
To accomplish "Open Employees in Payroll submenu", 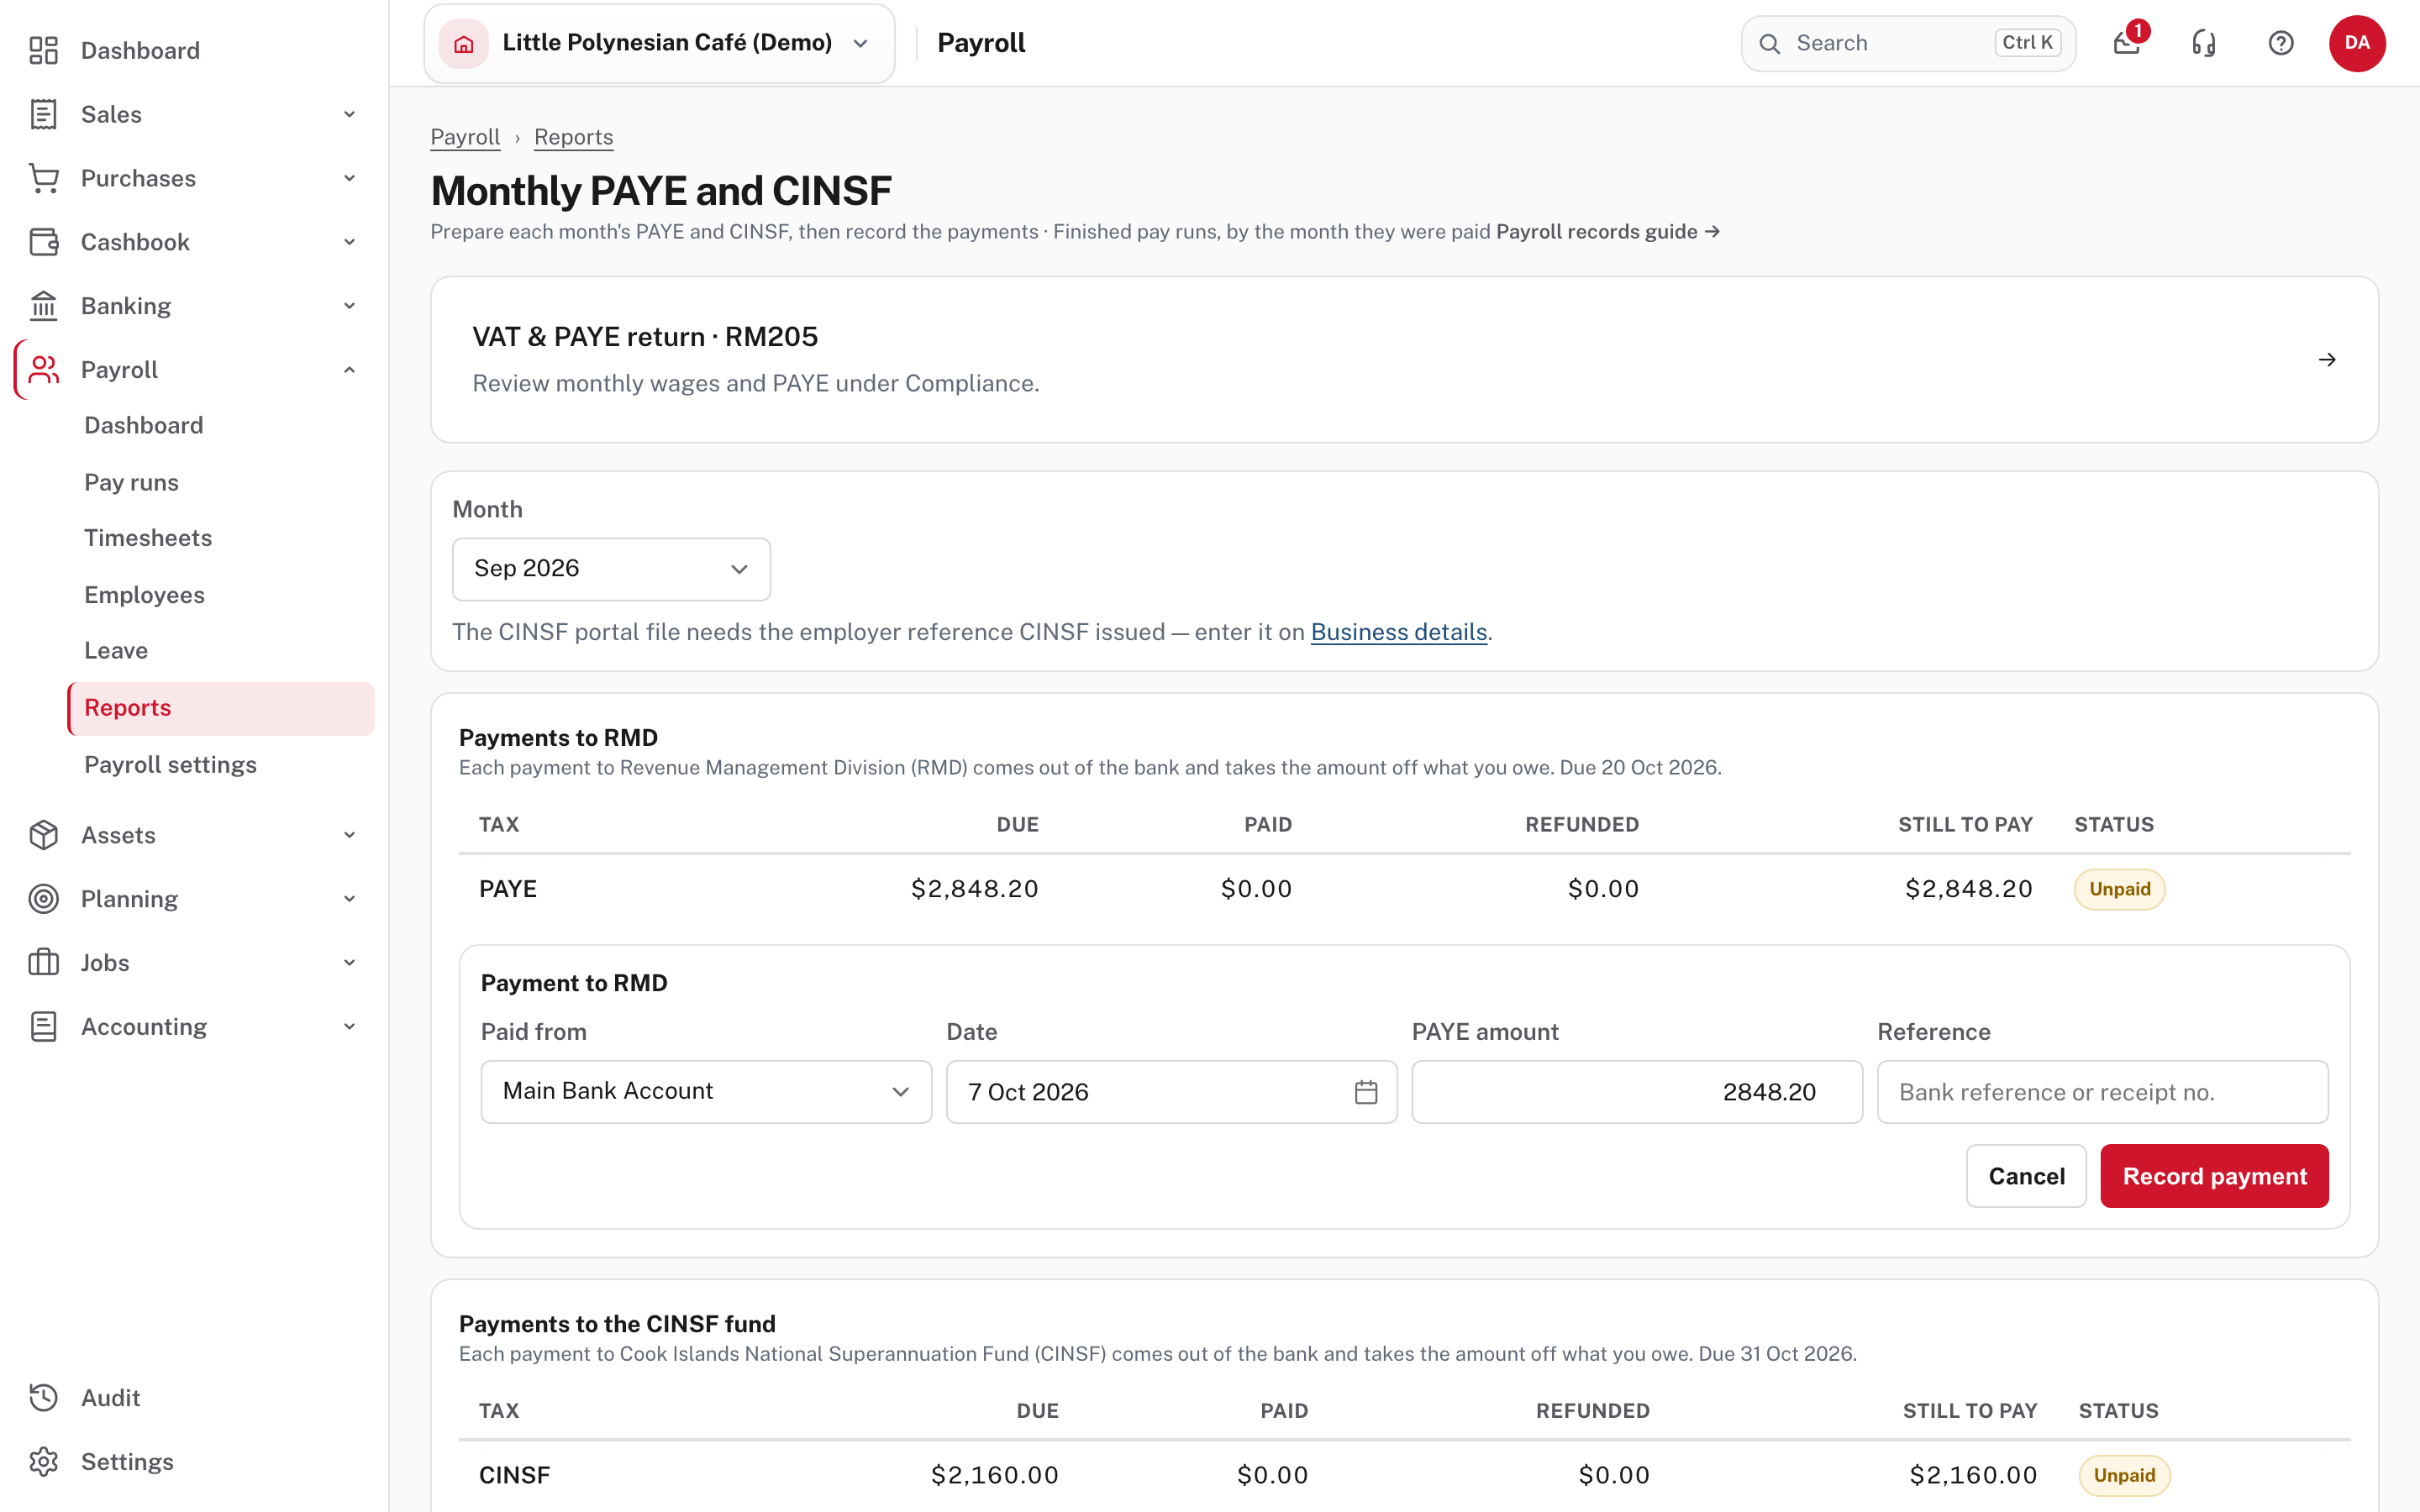I will point(144,595).
